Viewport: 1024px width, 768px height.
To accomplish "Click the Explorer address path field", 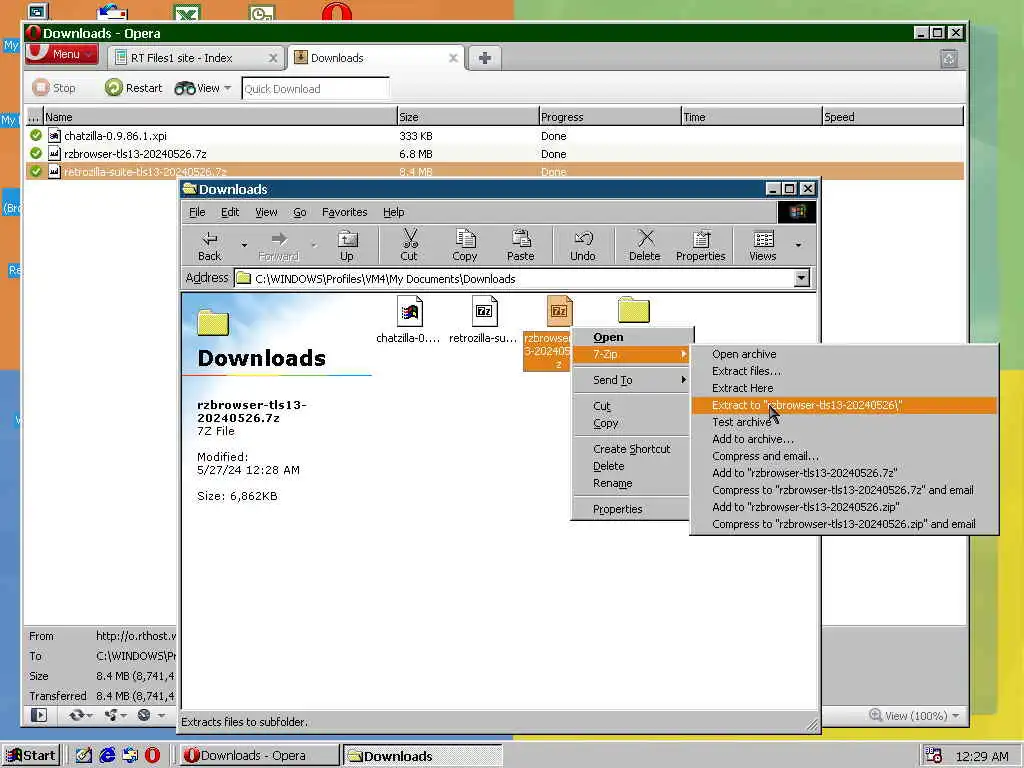I will pyautogui.click(x=514, y=279).
